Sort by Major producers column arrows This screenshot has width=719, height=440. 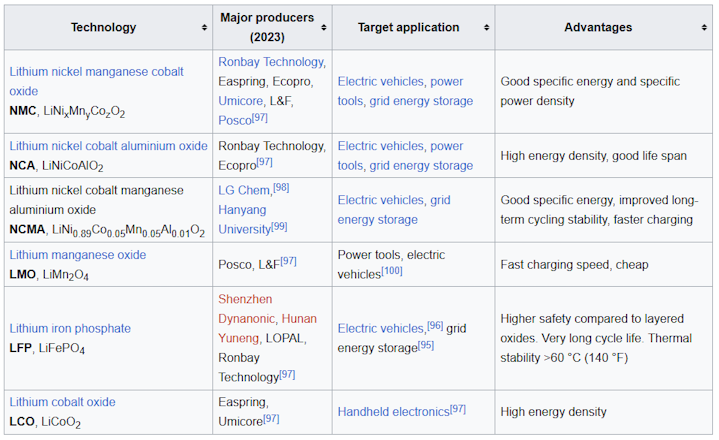coord(322,28)
